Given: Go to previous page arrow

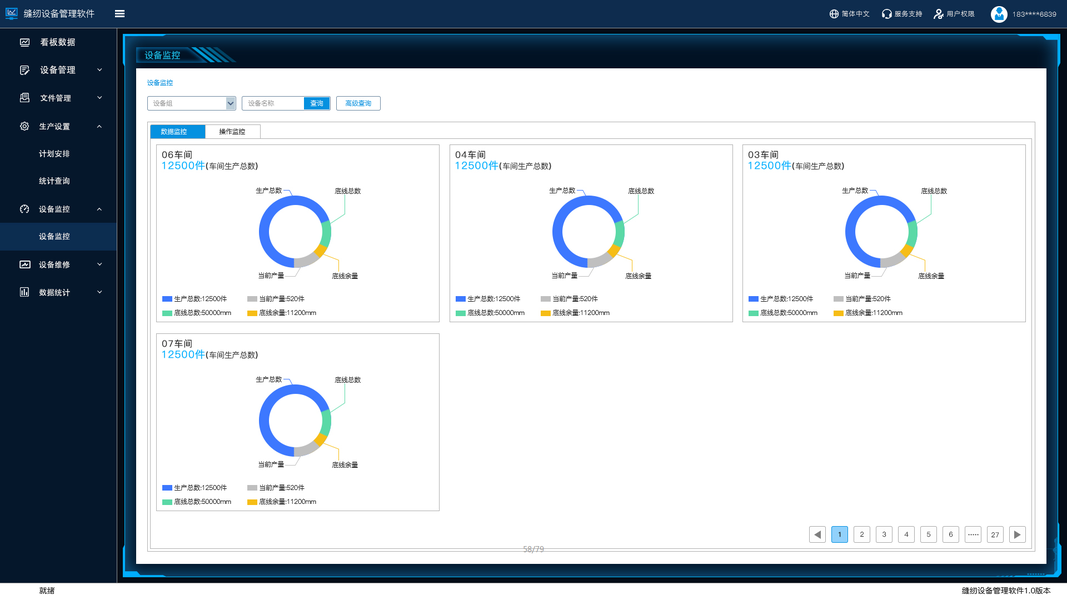Looking at the screenshot, I should [x=817, y=535].
